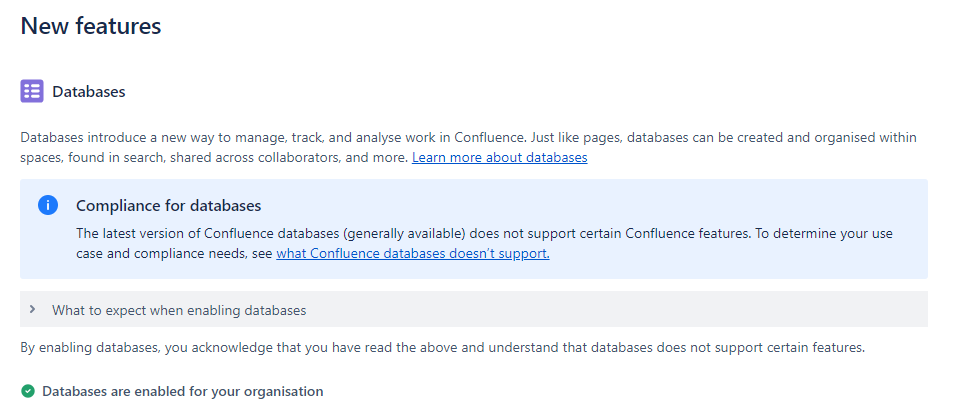Expand the chevron beside "What to expect"
968x414 pixels.
pyautogui.click(x=33, y=309)
